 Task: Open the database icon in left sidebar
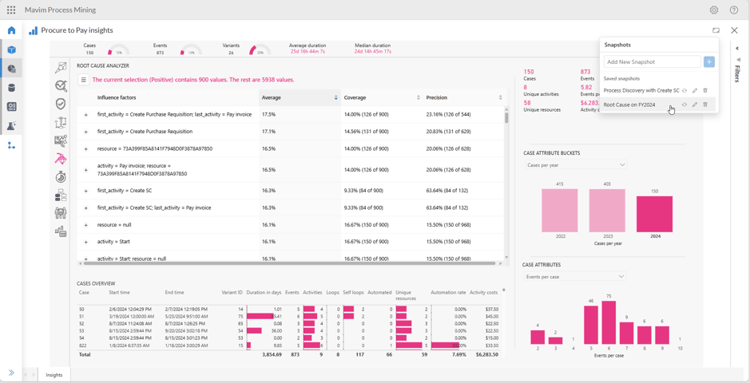[11, 88]
